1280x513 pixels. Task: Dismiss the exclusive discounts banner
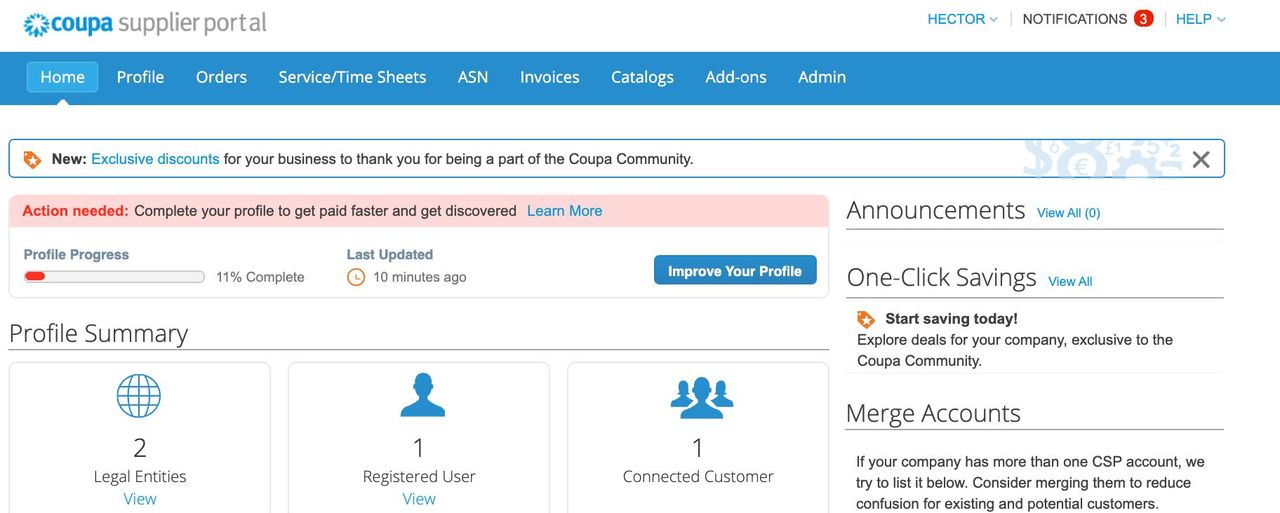click(1201, 159)
